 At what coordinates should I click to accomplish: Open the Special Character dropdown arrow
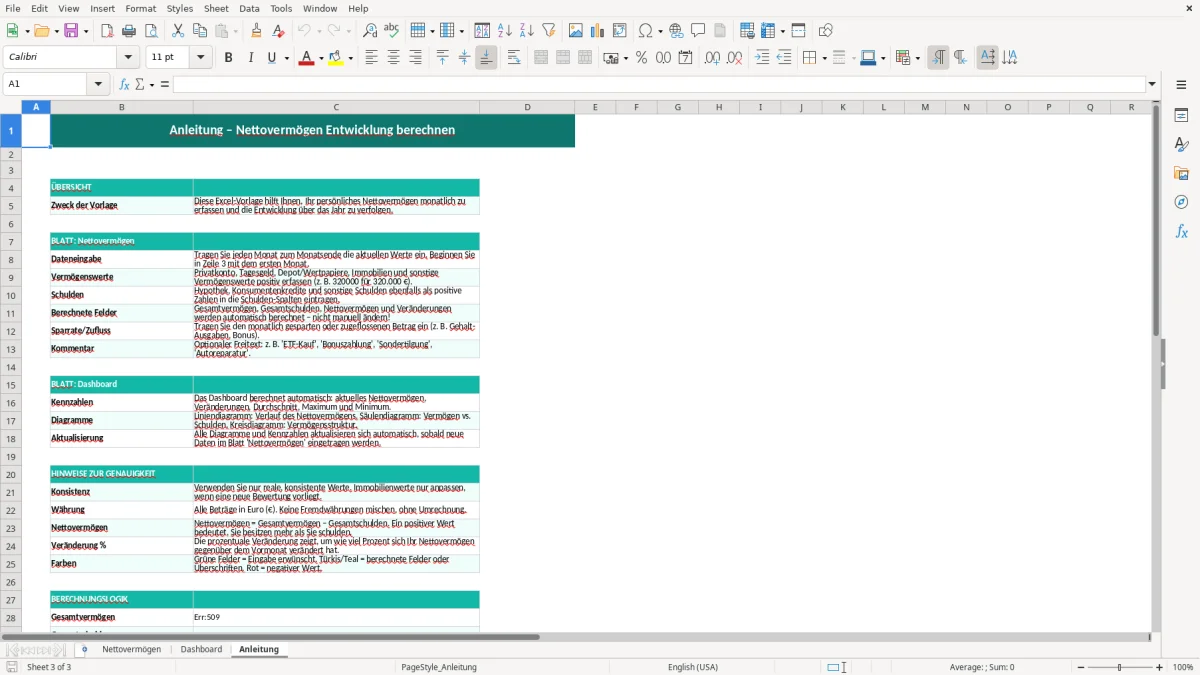[x=661, y=31]
